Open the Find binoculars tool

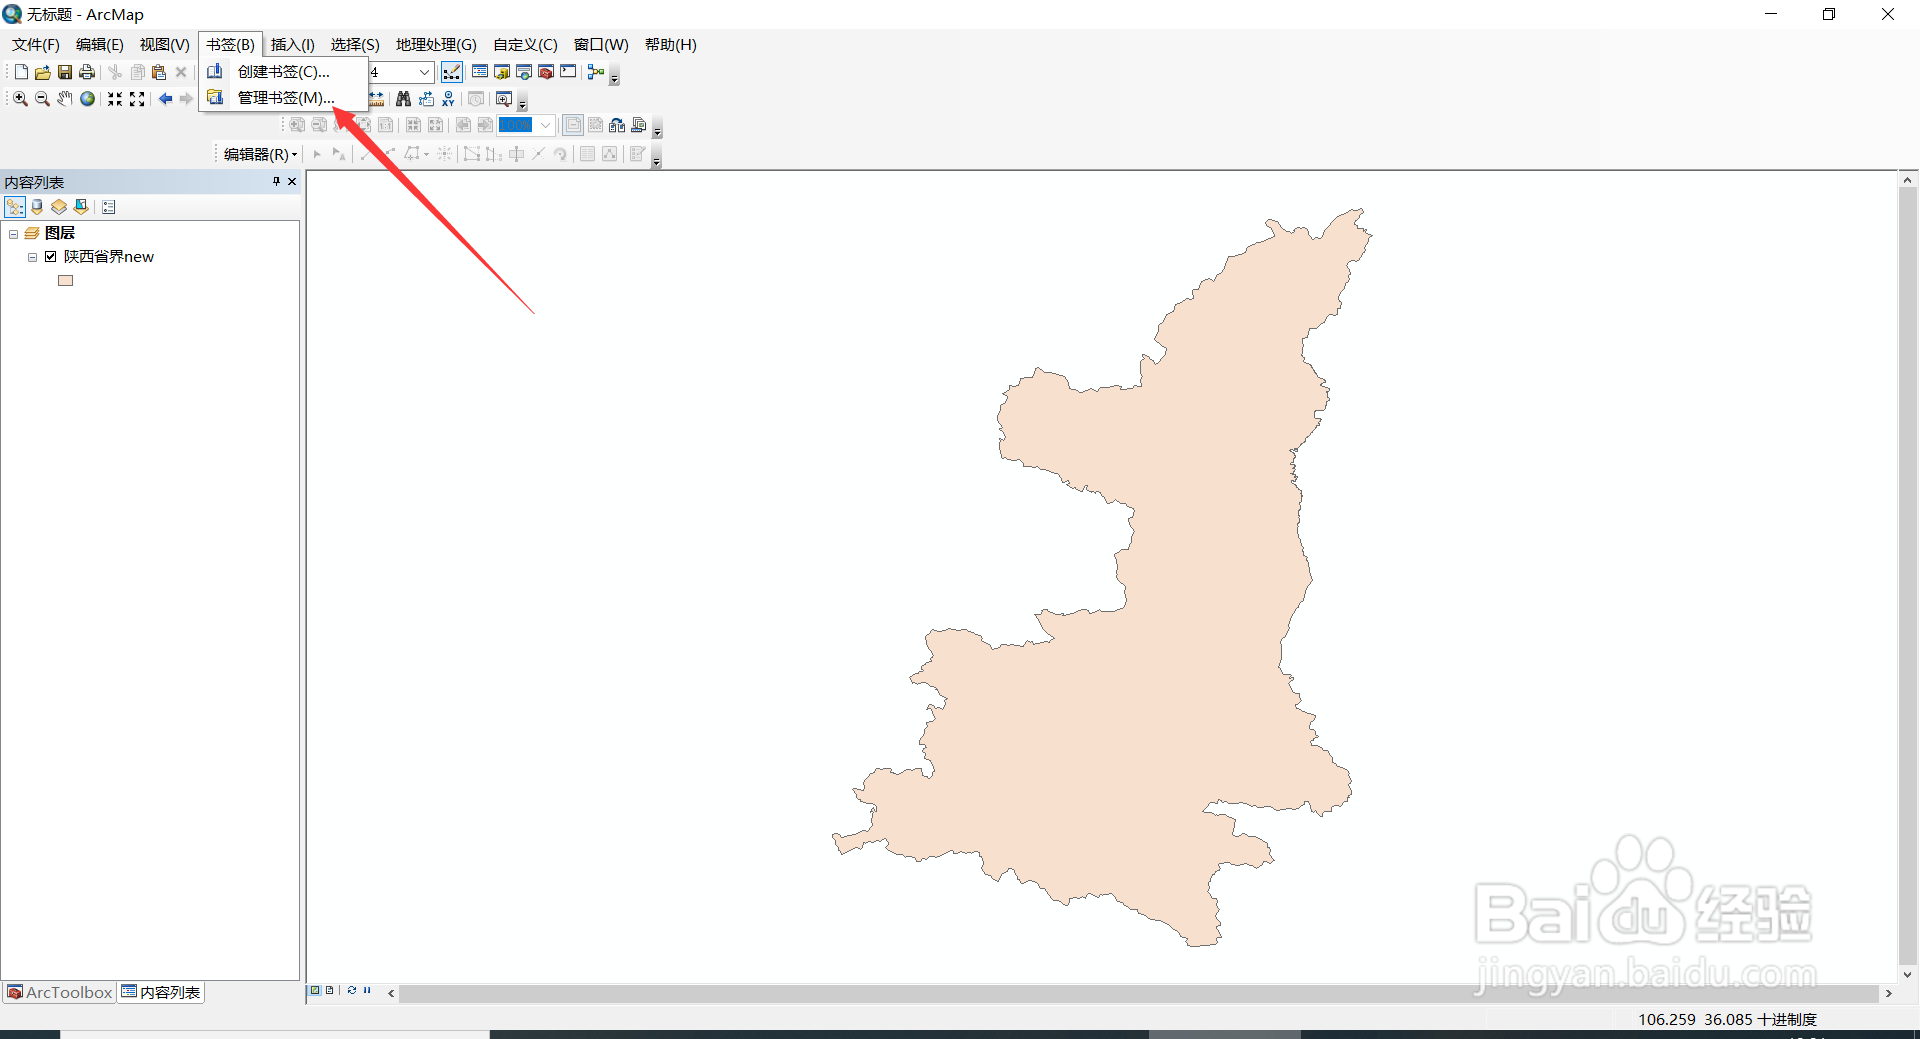pyautogui.click(x=402, y=98)
